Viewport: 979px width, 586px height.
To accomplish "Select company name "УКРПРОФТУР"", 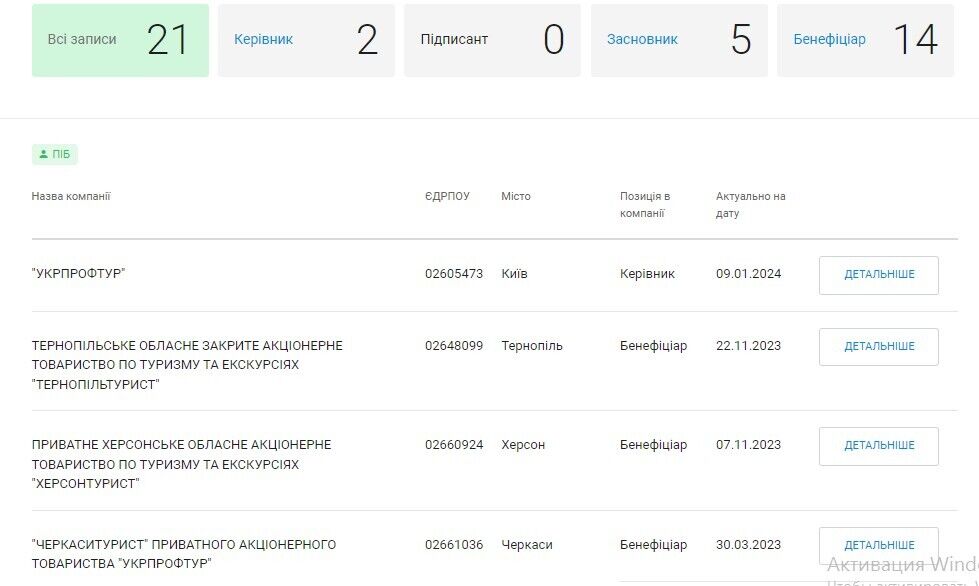I will 79,273.
